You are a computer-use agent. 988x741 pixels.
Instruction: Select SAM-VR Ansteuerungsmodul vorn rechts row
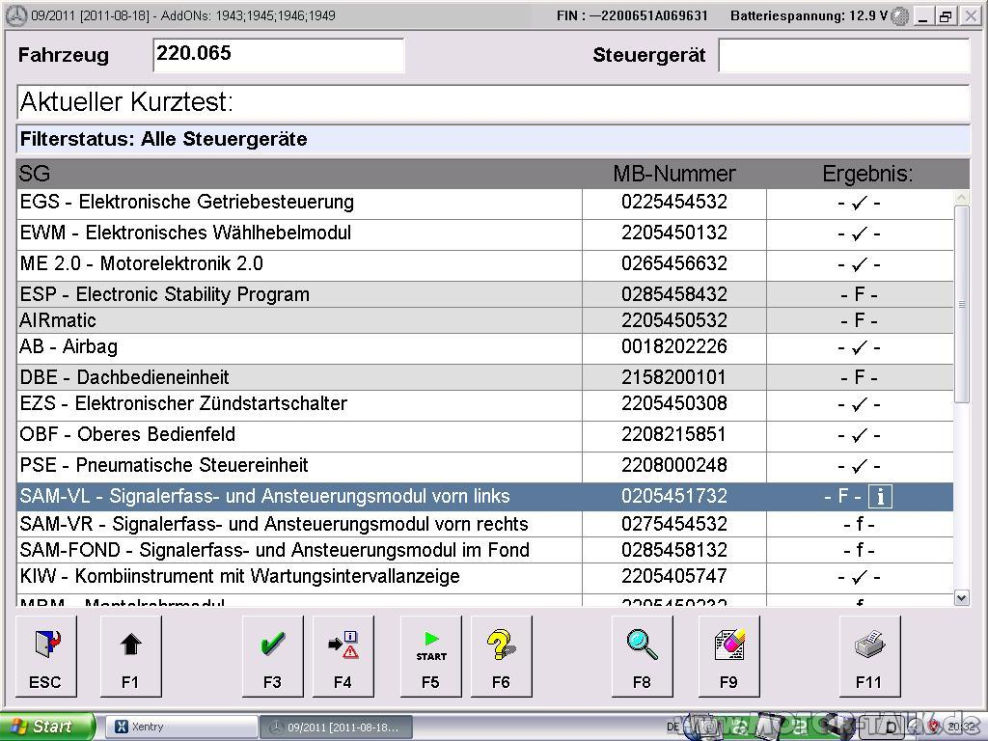485,524
